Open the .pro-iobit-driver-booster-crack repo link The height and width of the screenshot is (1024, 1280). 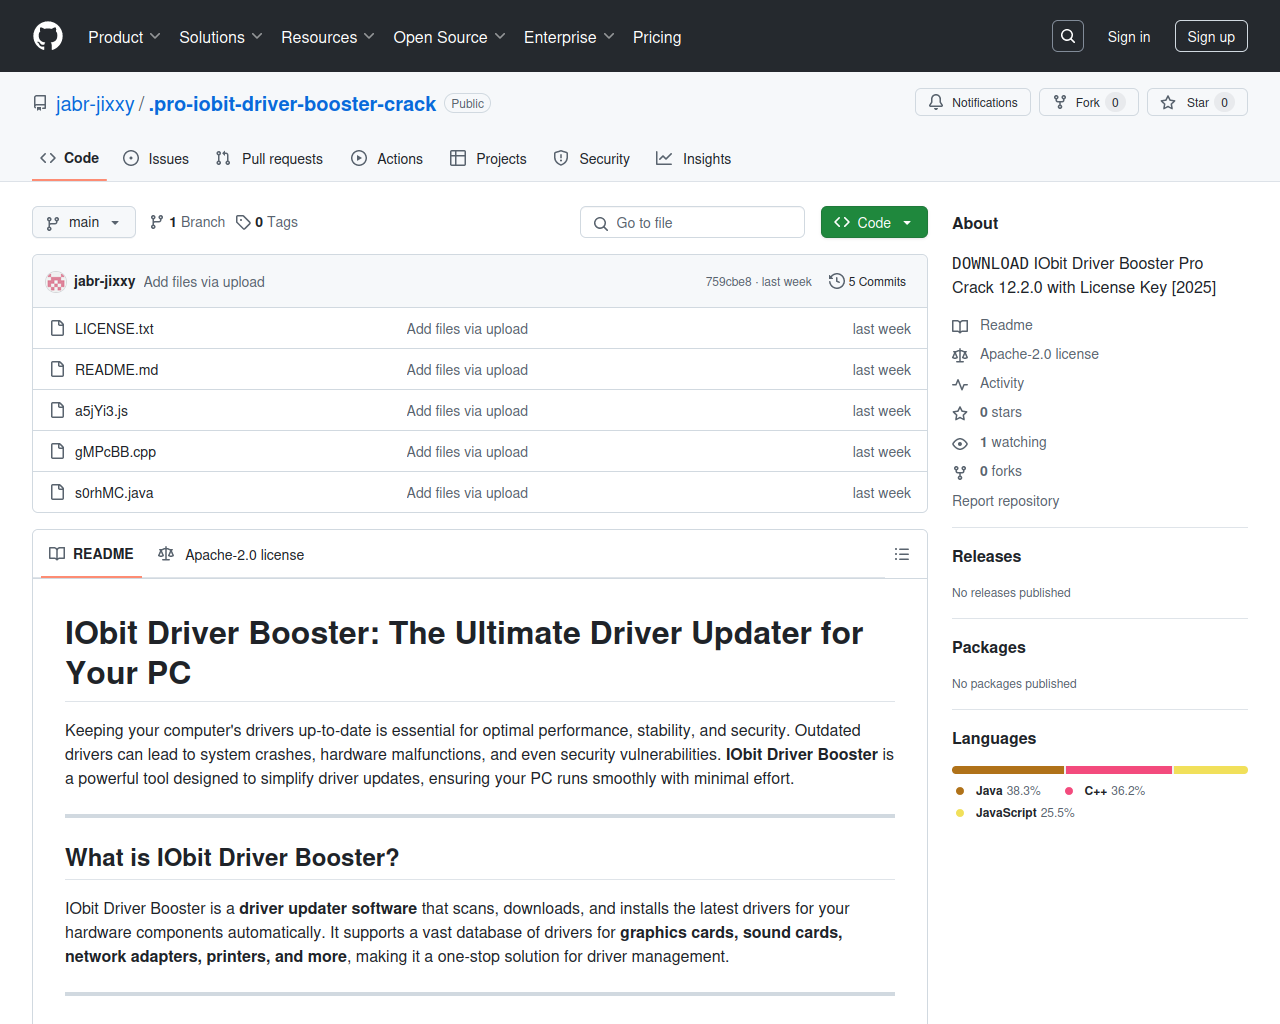(292, 104)
